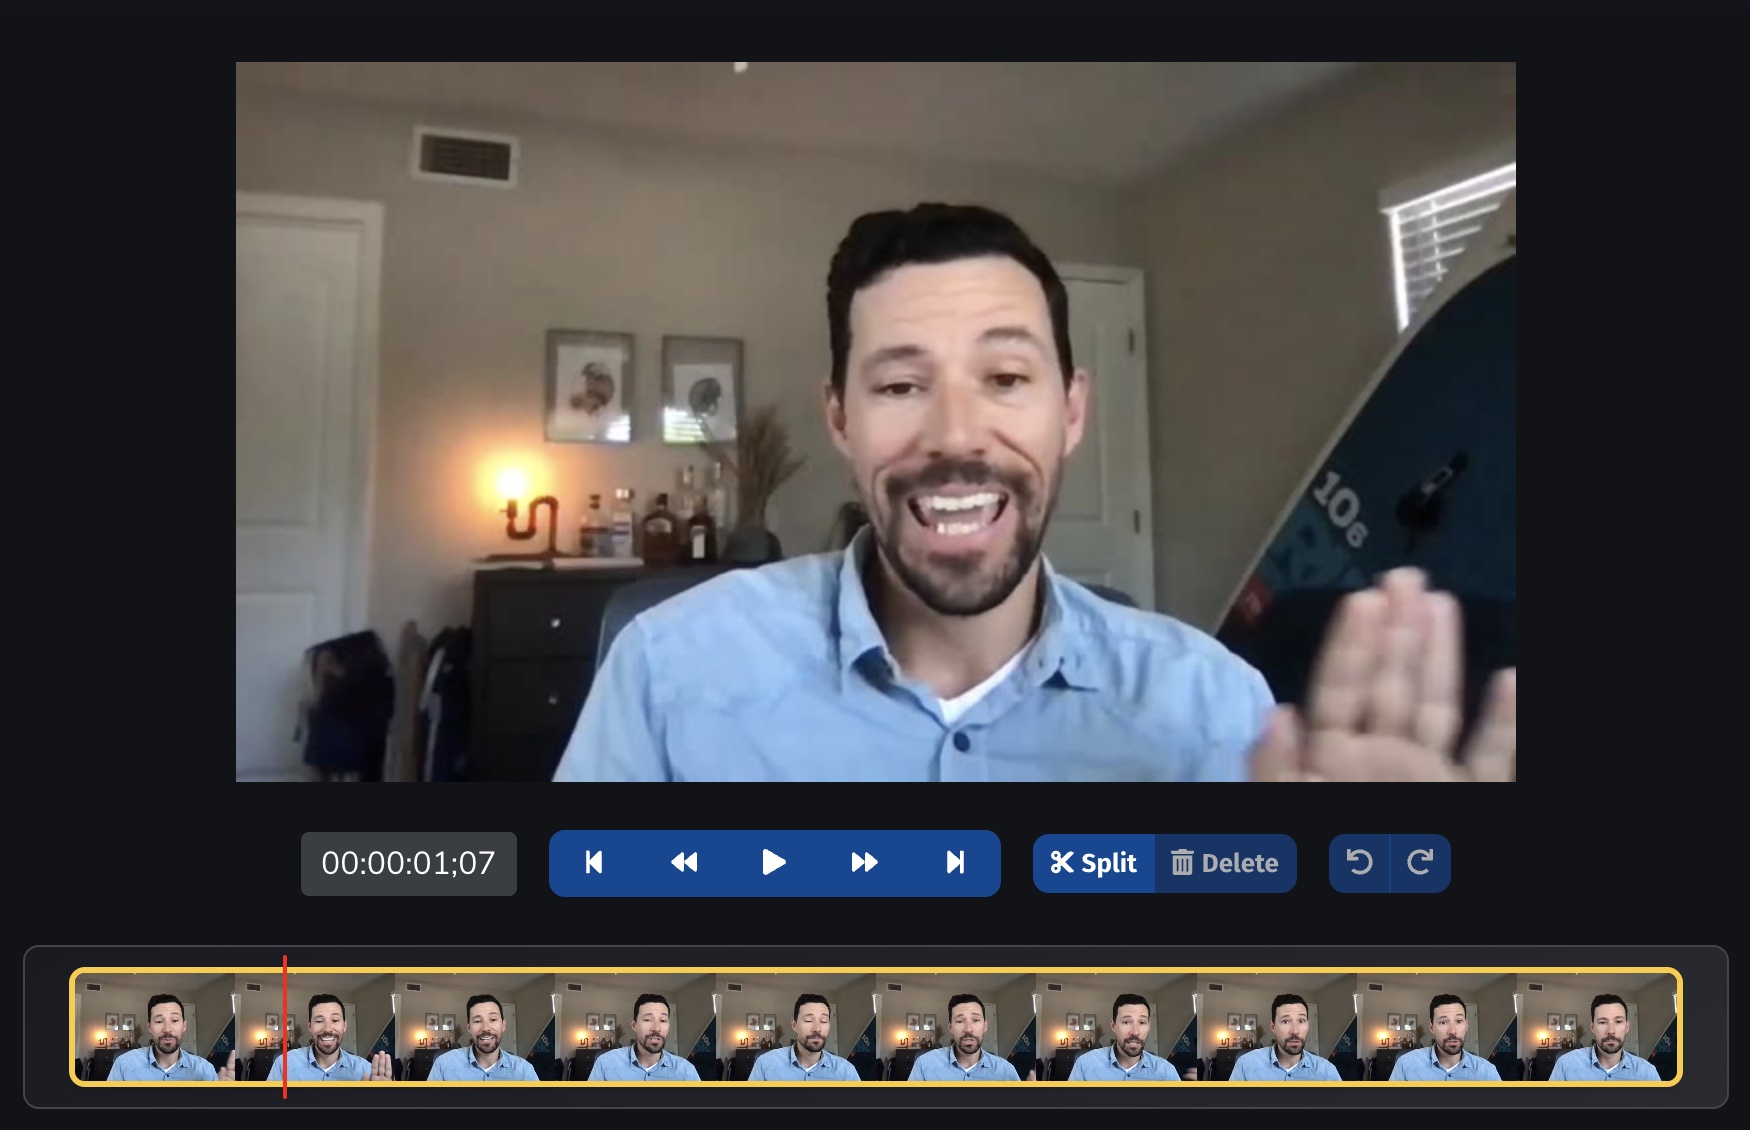Click the ninth timeline thumbnail frame
This screenshot has width=1750, height=1130.
pyautogui.click(x=1436, y=1026)
